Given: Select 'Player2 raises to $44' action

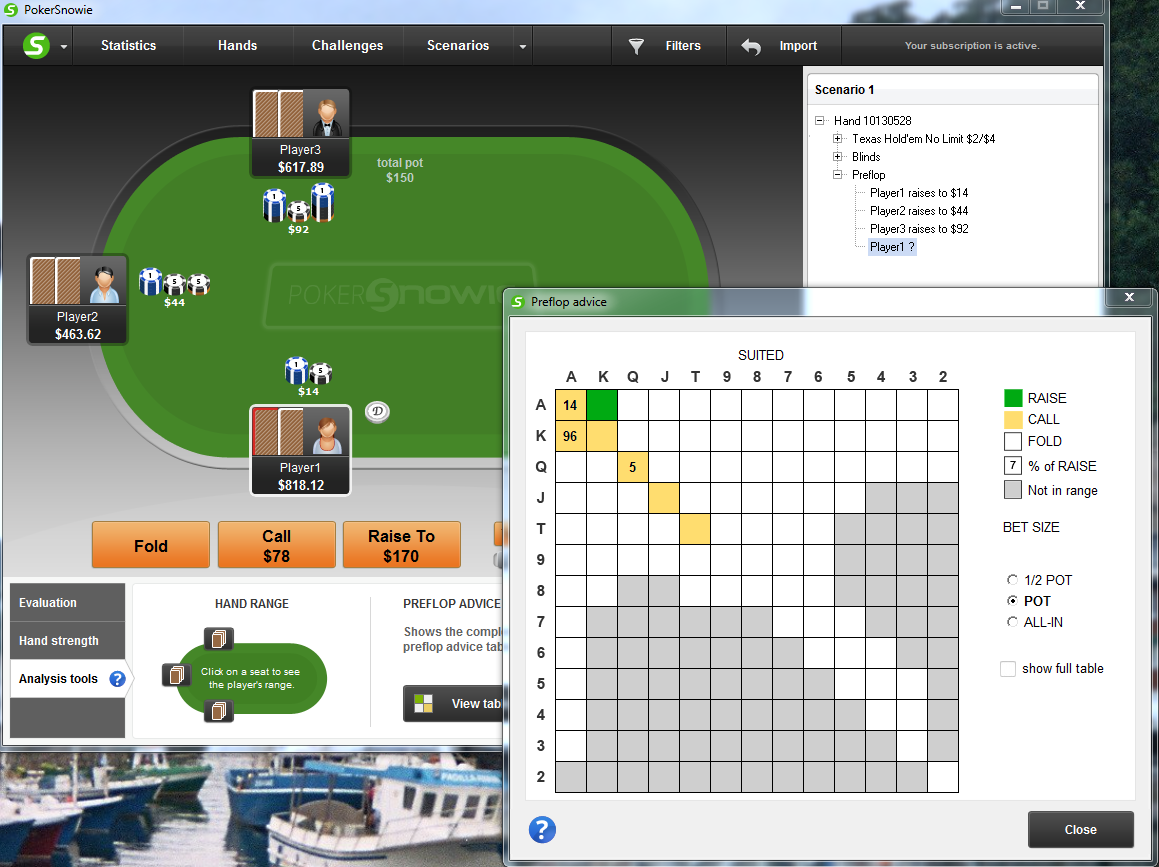Looking at the screenshot, I should click(919, 211).
